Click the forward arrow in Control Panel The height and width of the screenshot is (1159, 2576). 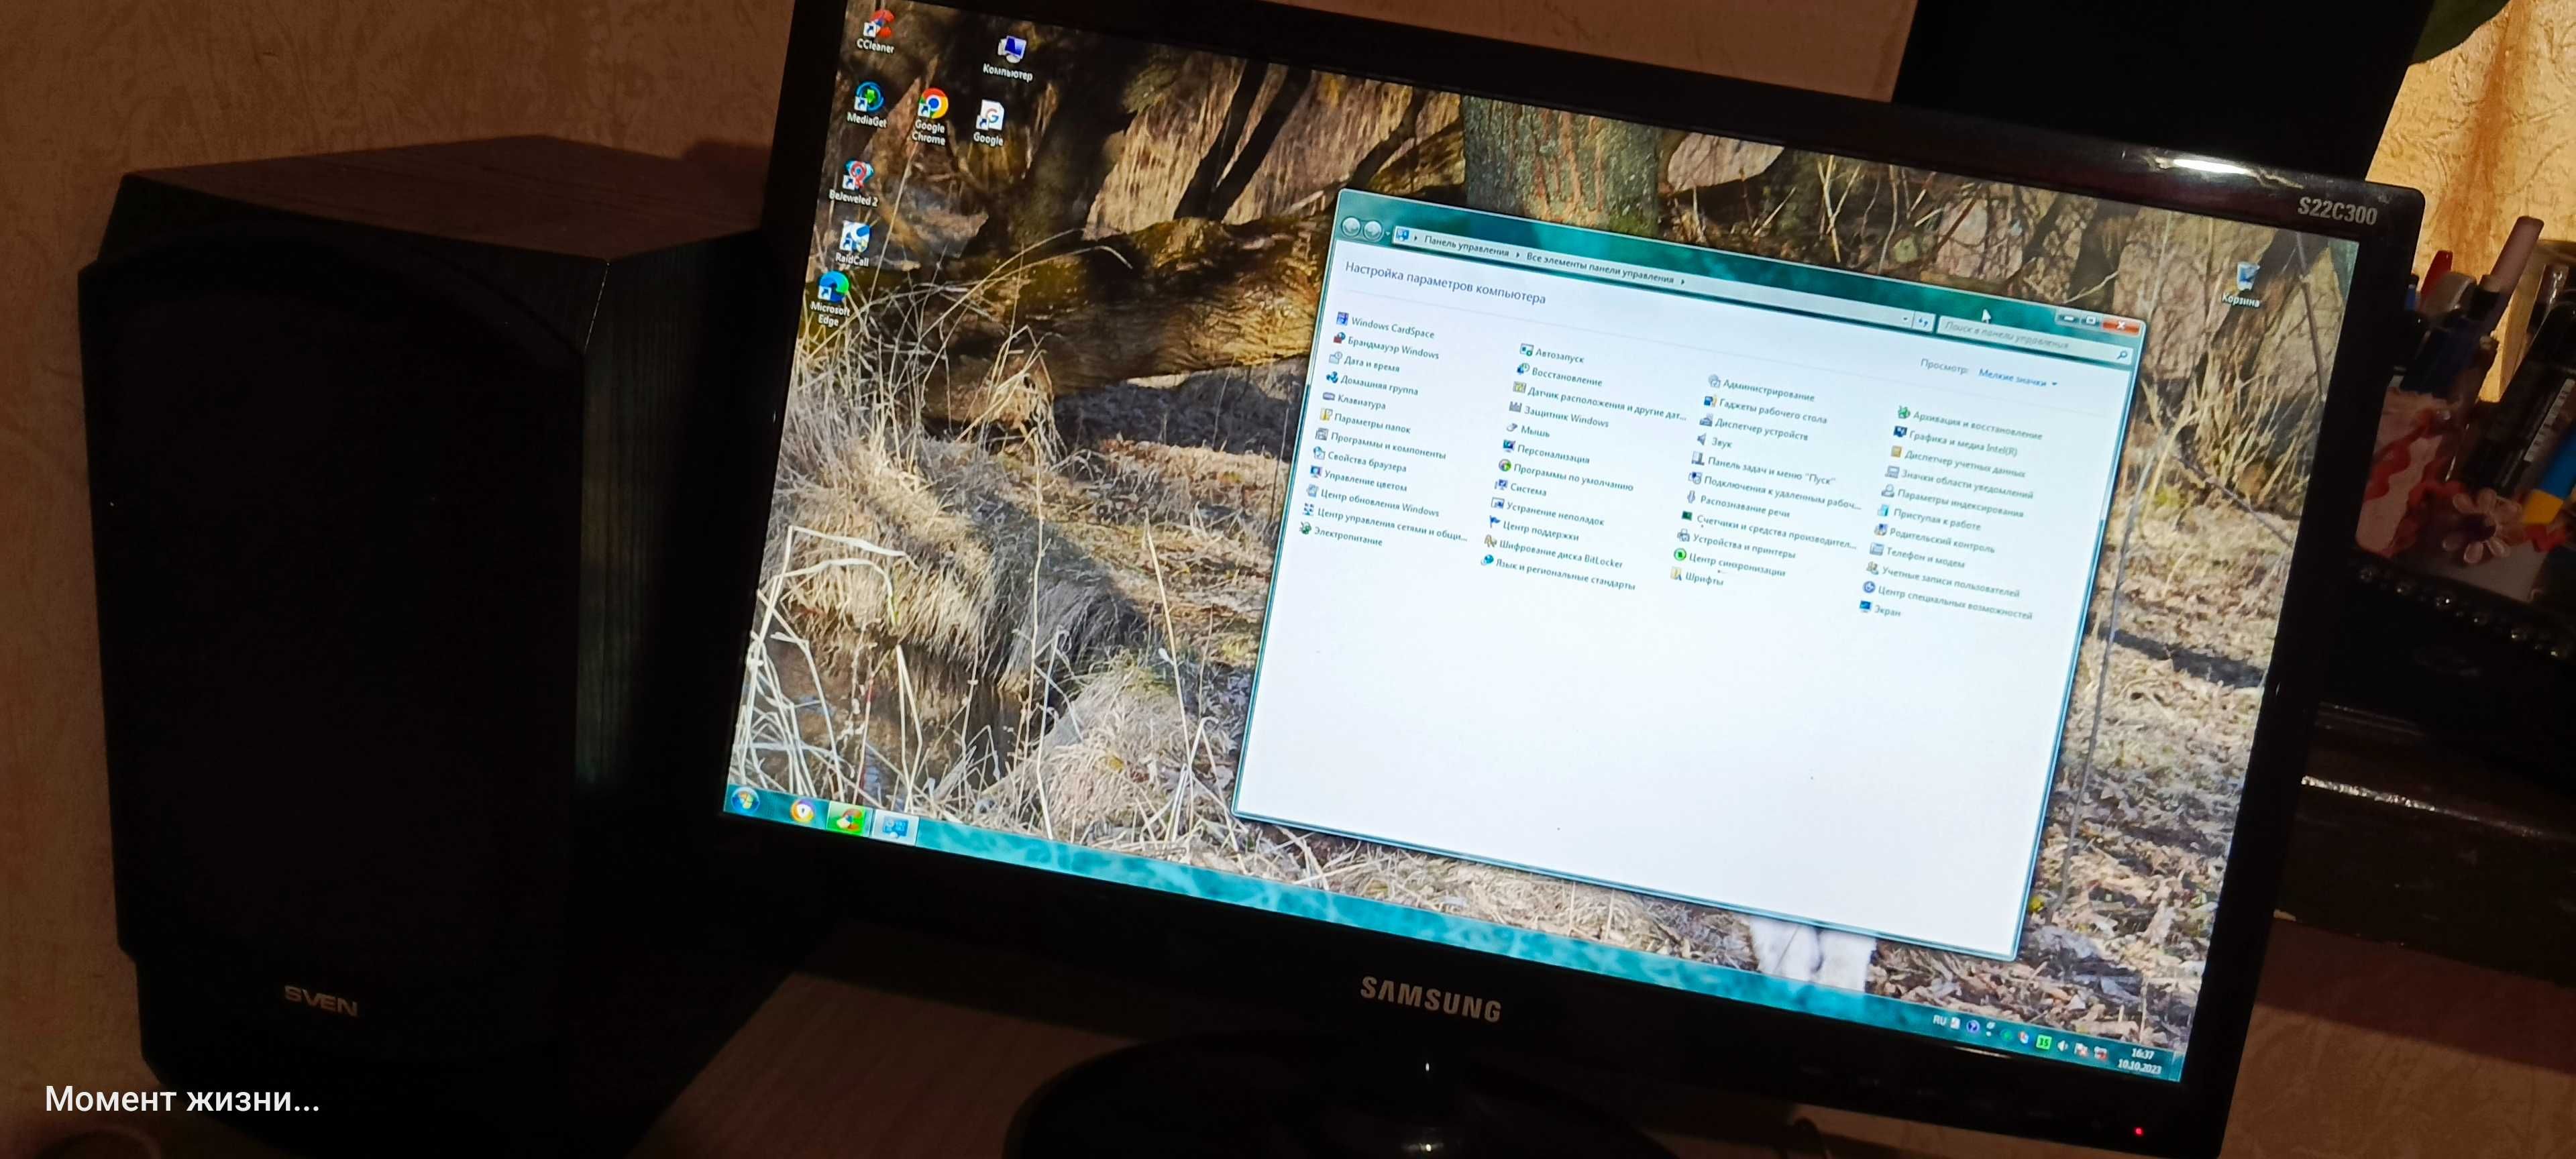(1374, 231)
